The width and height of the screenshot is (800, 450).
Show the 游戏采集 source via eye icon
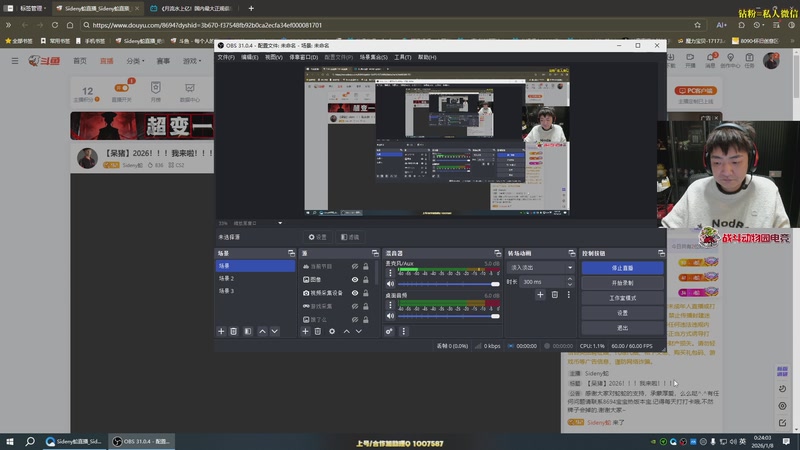(x=355, y=306)
